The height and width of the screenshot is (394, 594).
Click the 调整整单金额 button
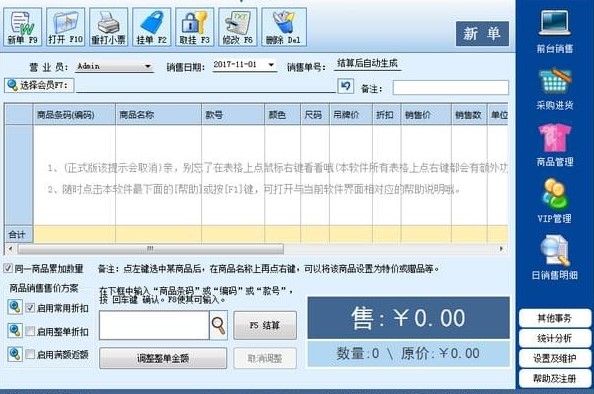[x=163, y=358]
